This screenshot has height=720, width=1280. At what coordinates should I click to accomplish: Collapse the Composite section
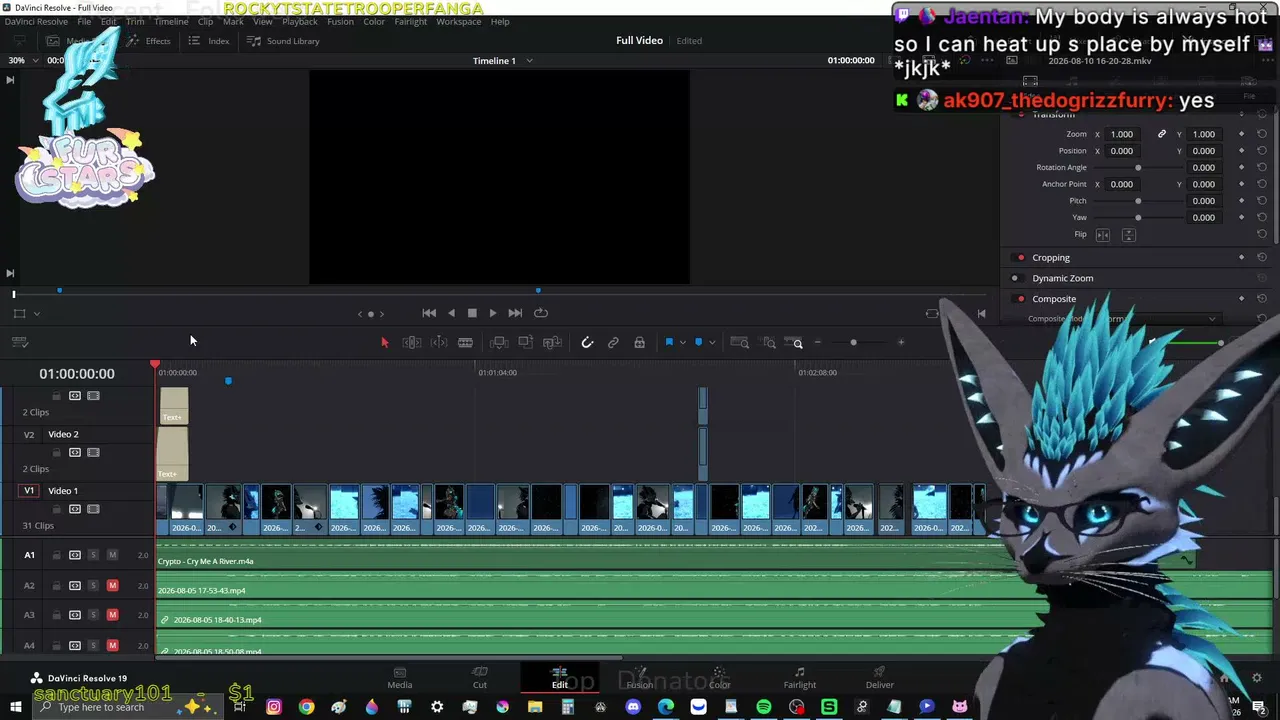[1054, 299]
